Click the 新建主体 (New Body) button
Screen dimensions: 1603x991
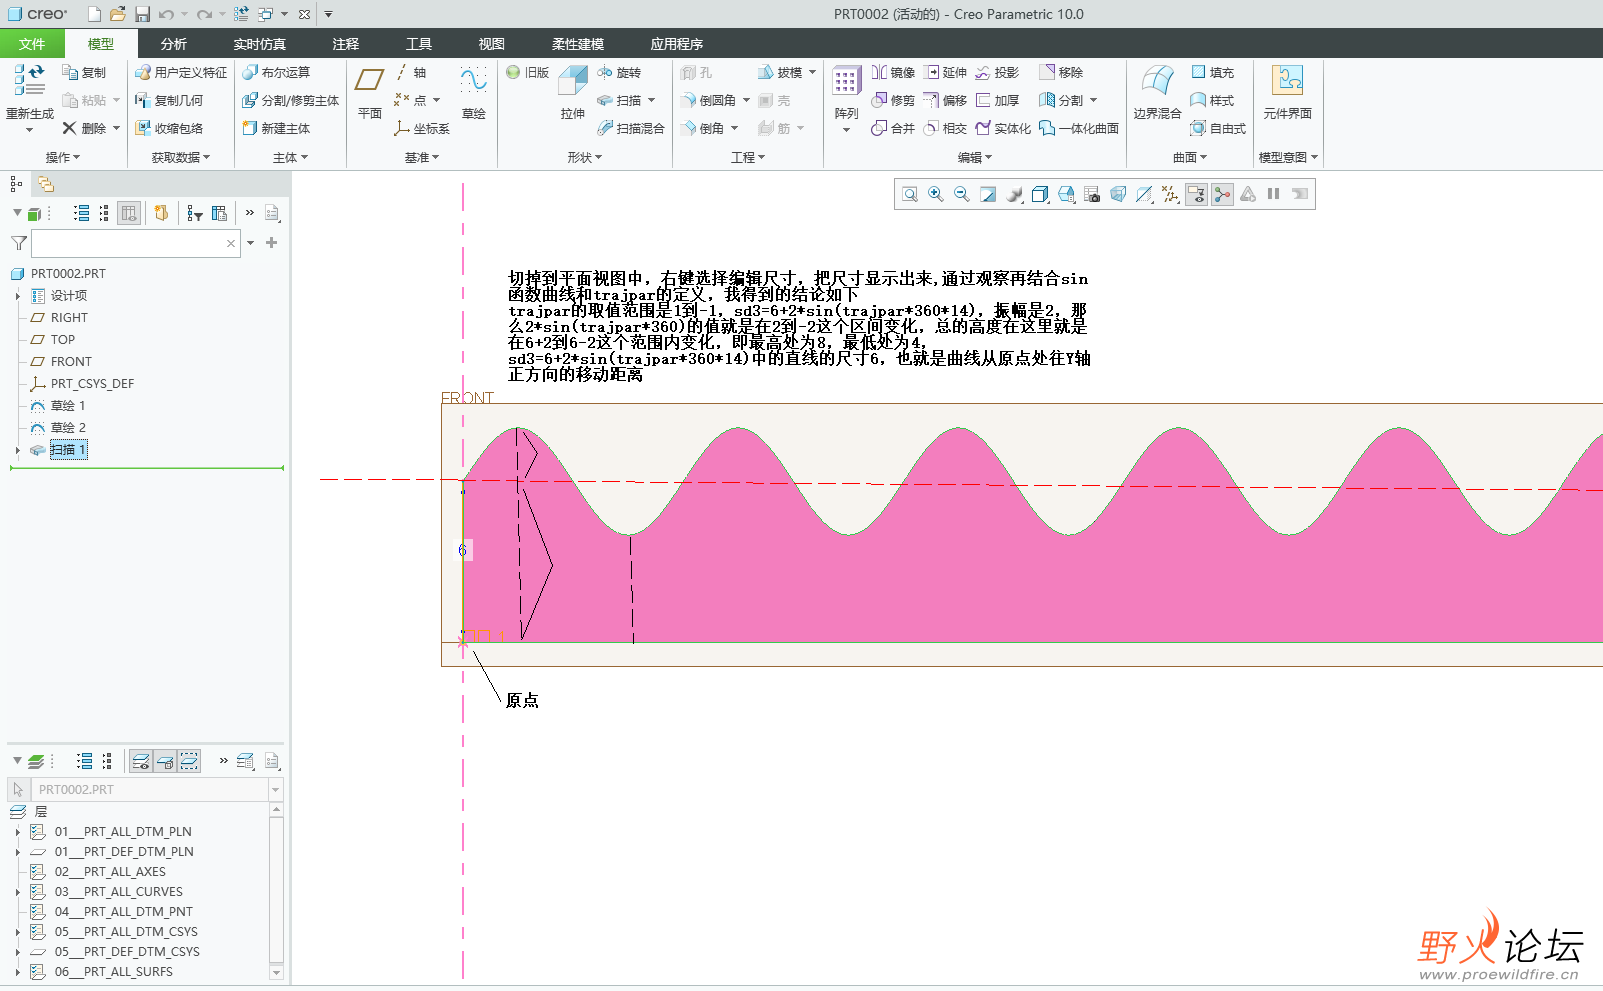pyautogui.click(x=276, y=128)
